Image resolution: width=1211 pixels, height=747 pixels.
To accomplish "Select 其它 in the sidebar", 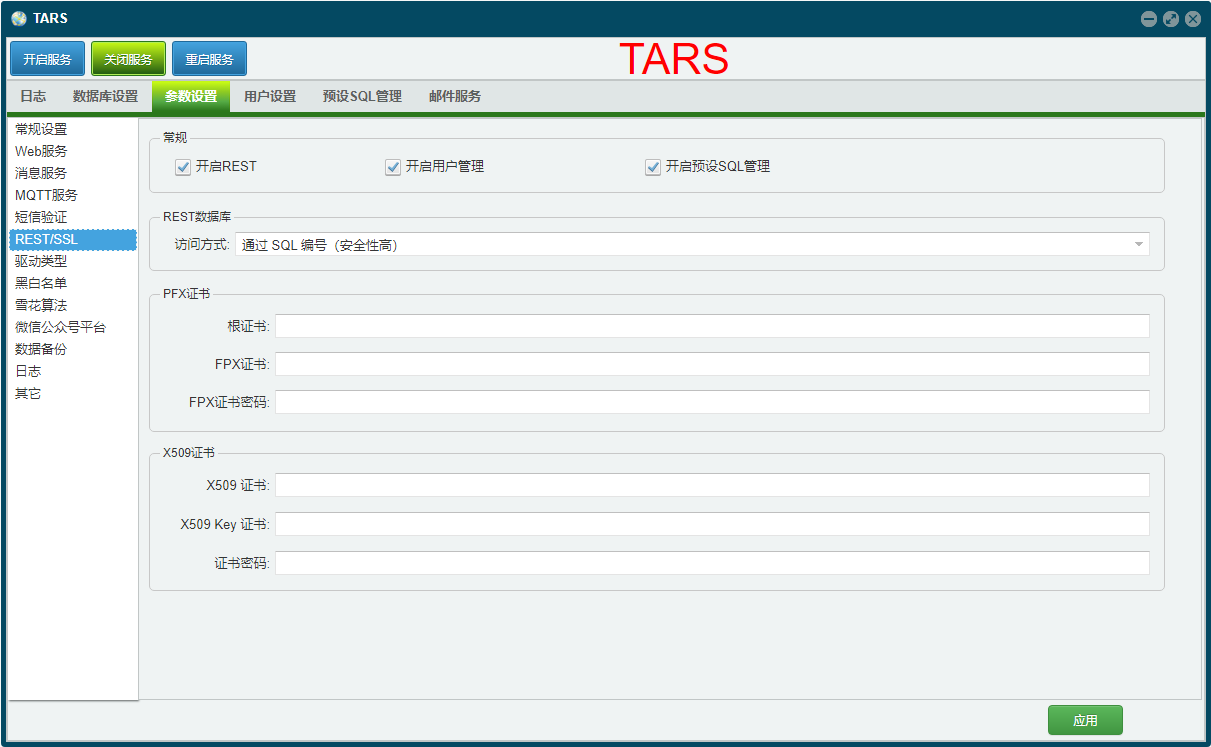I will [x=72, y=393].
